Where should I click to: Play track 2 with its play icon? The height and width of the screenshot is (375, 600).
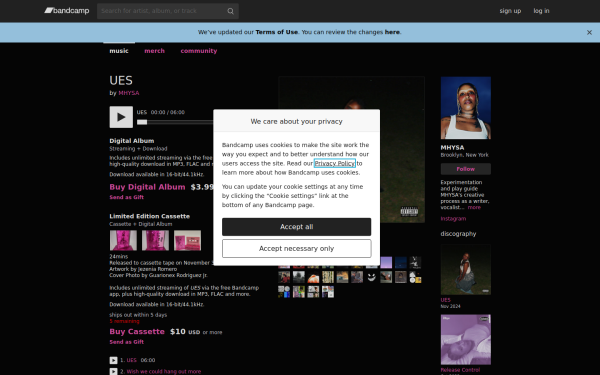click(113, 372)
